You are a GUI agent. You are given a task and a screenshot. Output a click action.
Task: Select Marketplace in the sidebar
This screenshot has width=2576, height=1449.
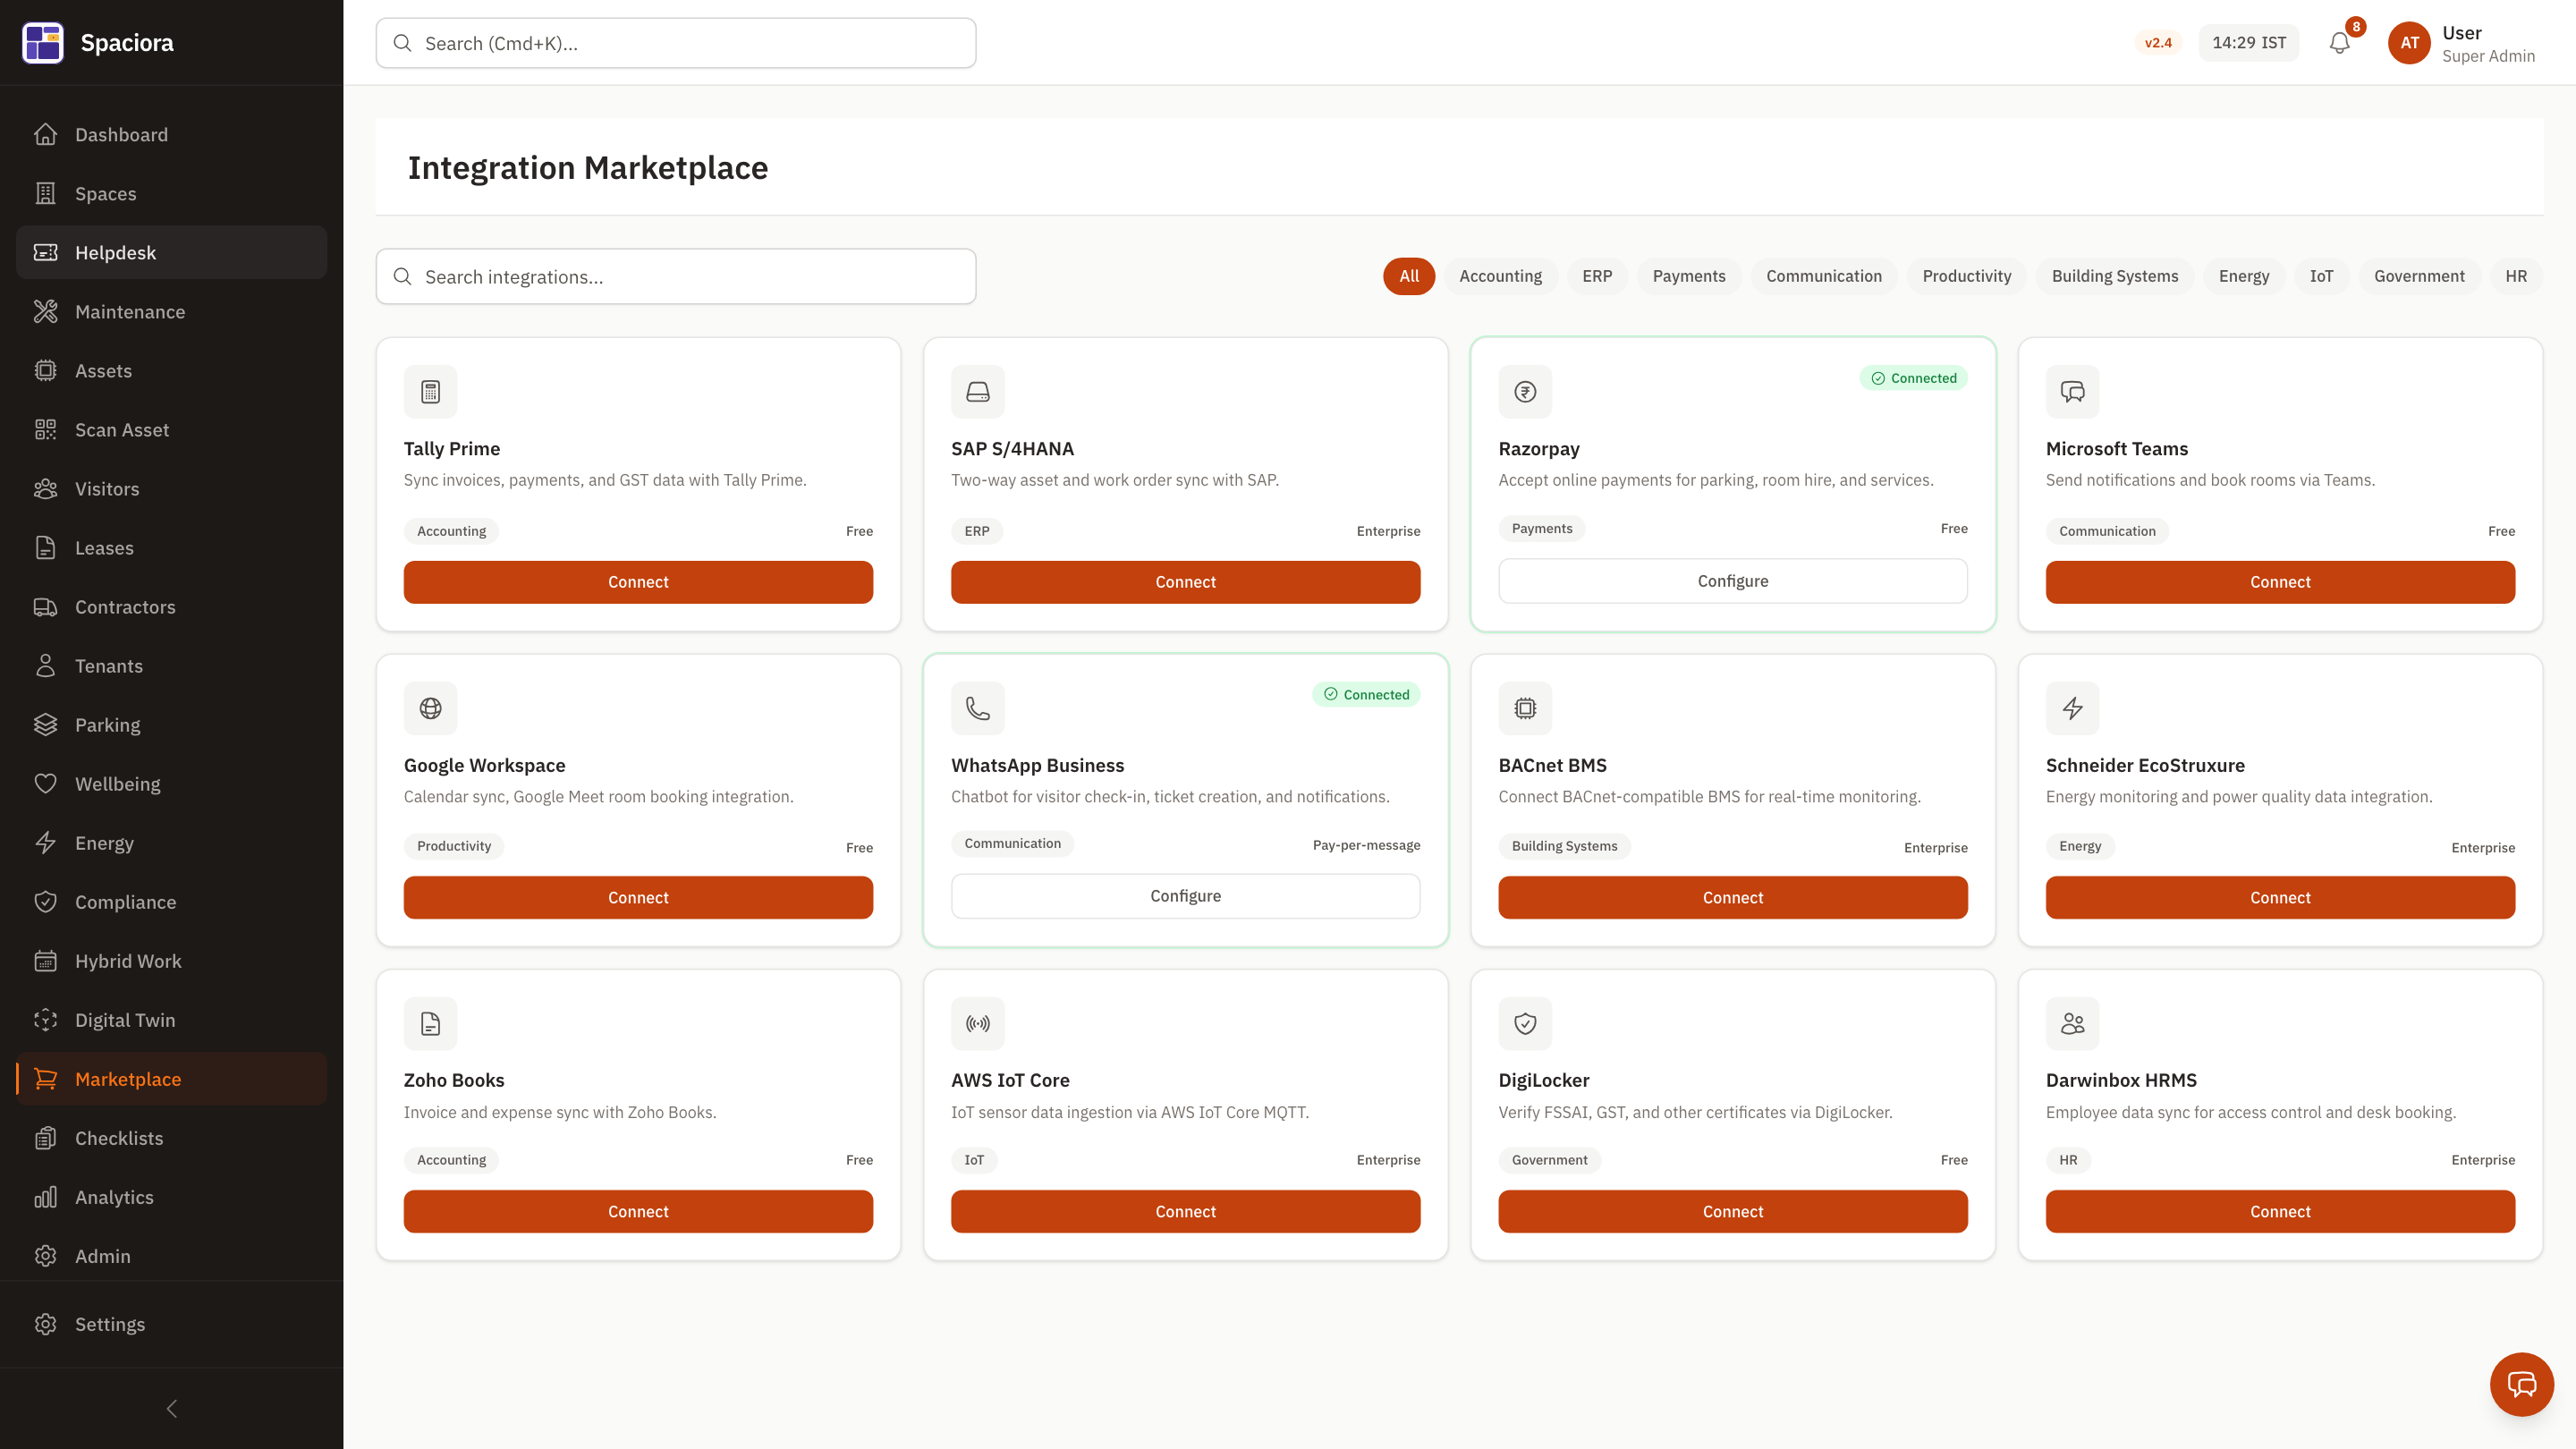tap(172, 1078)
